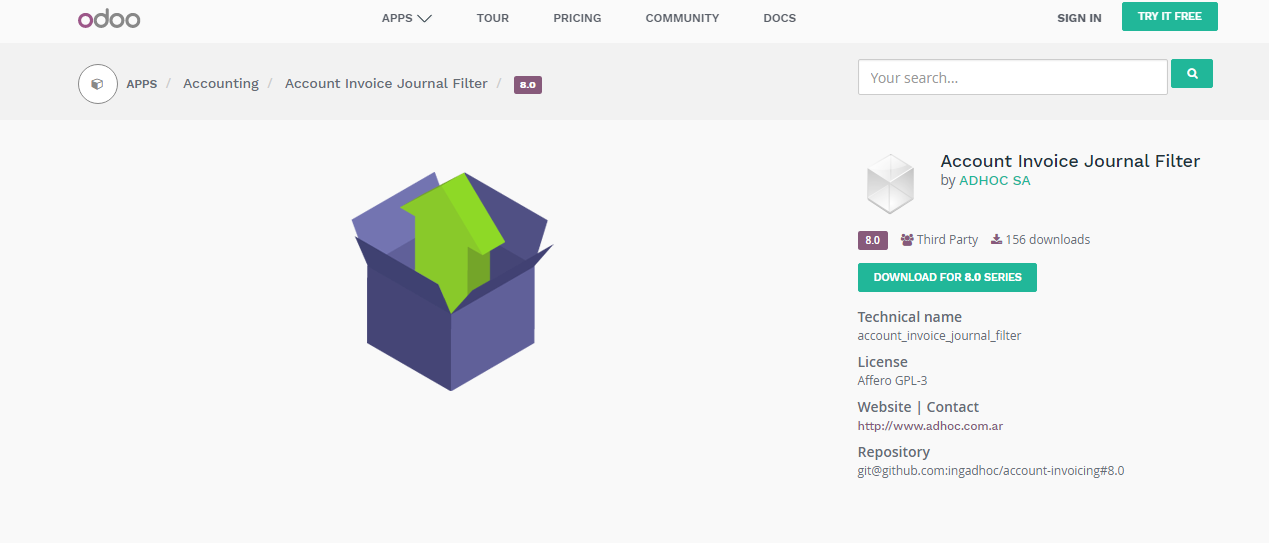Open the TOUR page

(x=493, y=18)
